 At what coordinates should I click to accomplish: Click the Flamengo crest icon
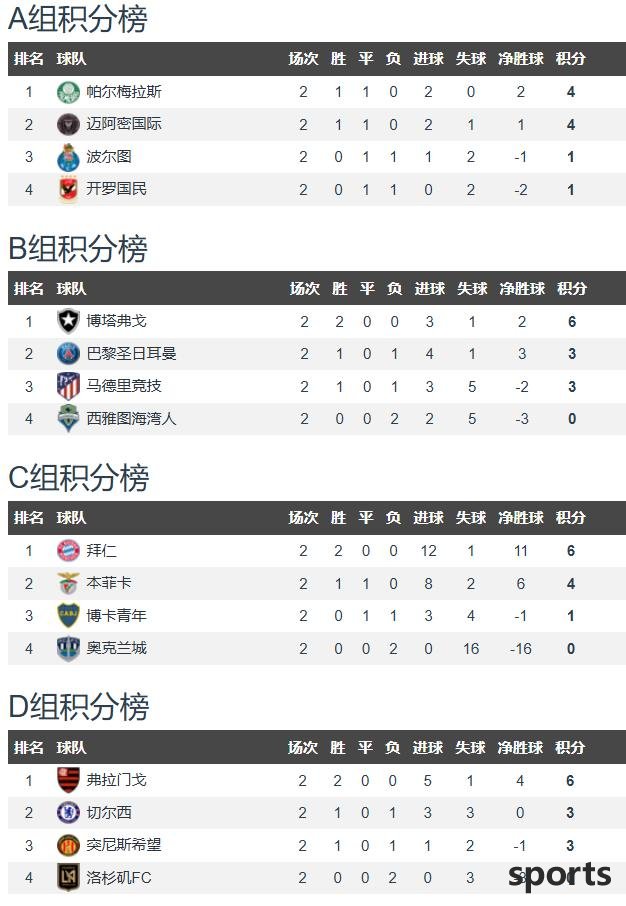[68, 780]
